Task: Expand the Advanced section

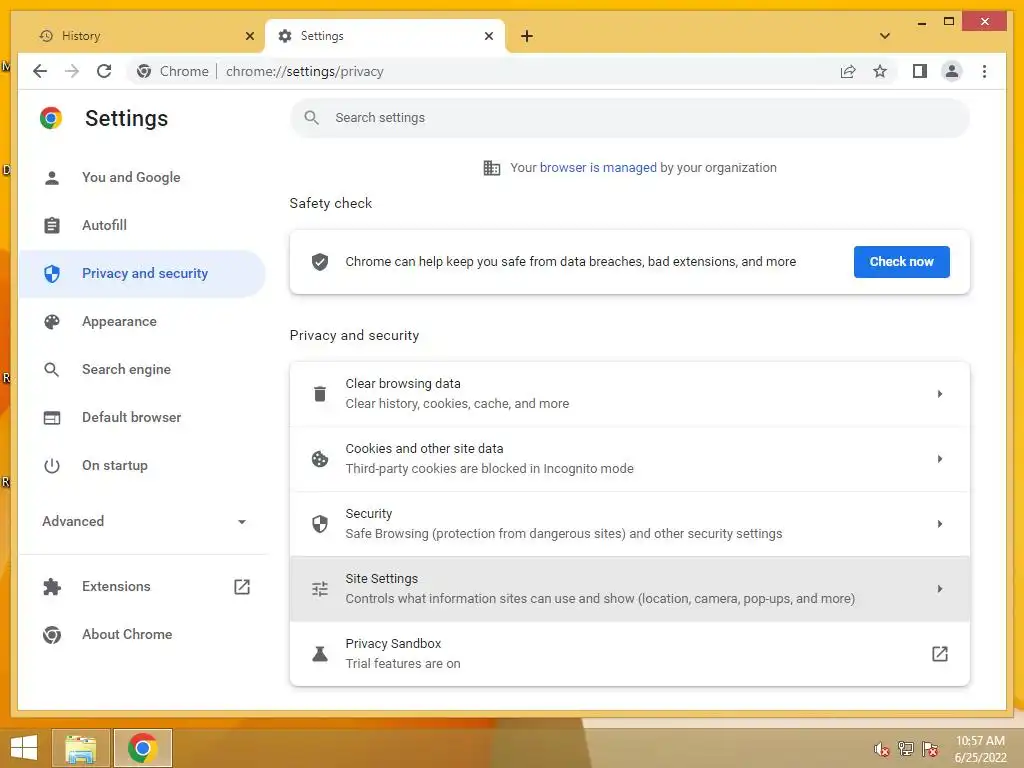Action: [x=142, y=521]
